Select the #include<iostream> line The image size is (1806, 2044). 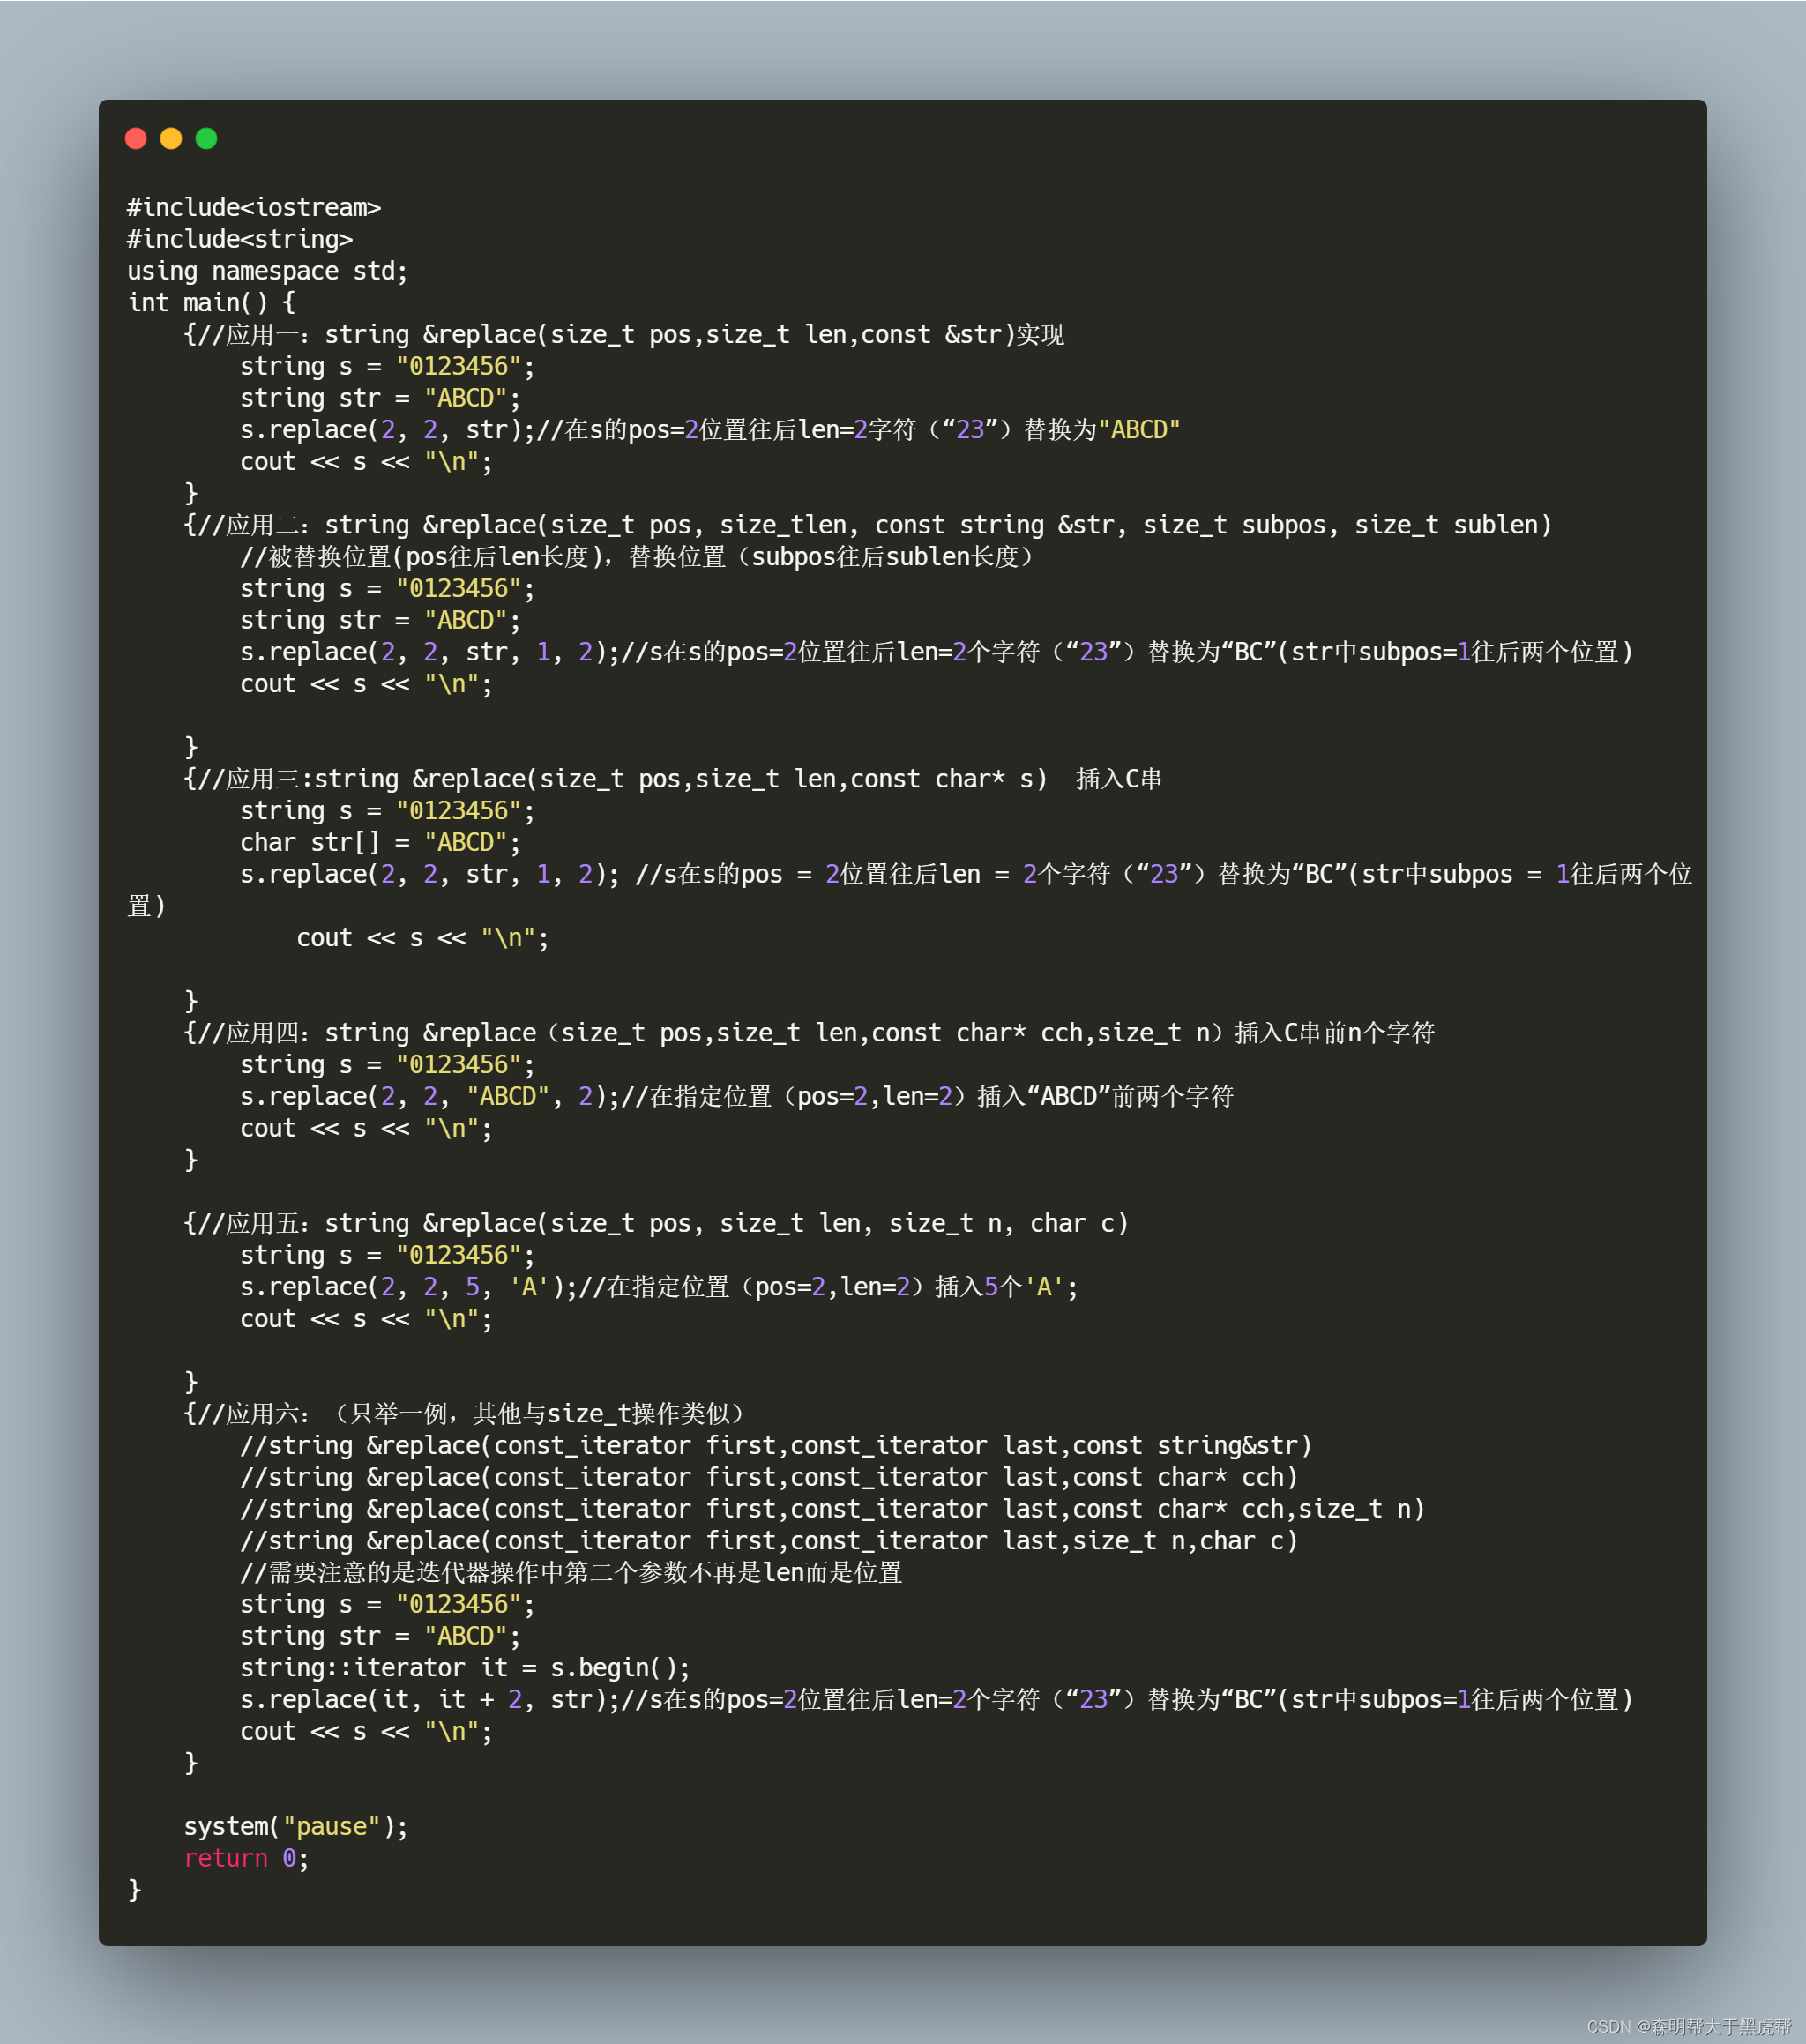(x=254, y=208)
